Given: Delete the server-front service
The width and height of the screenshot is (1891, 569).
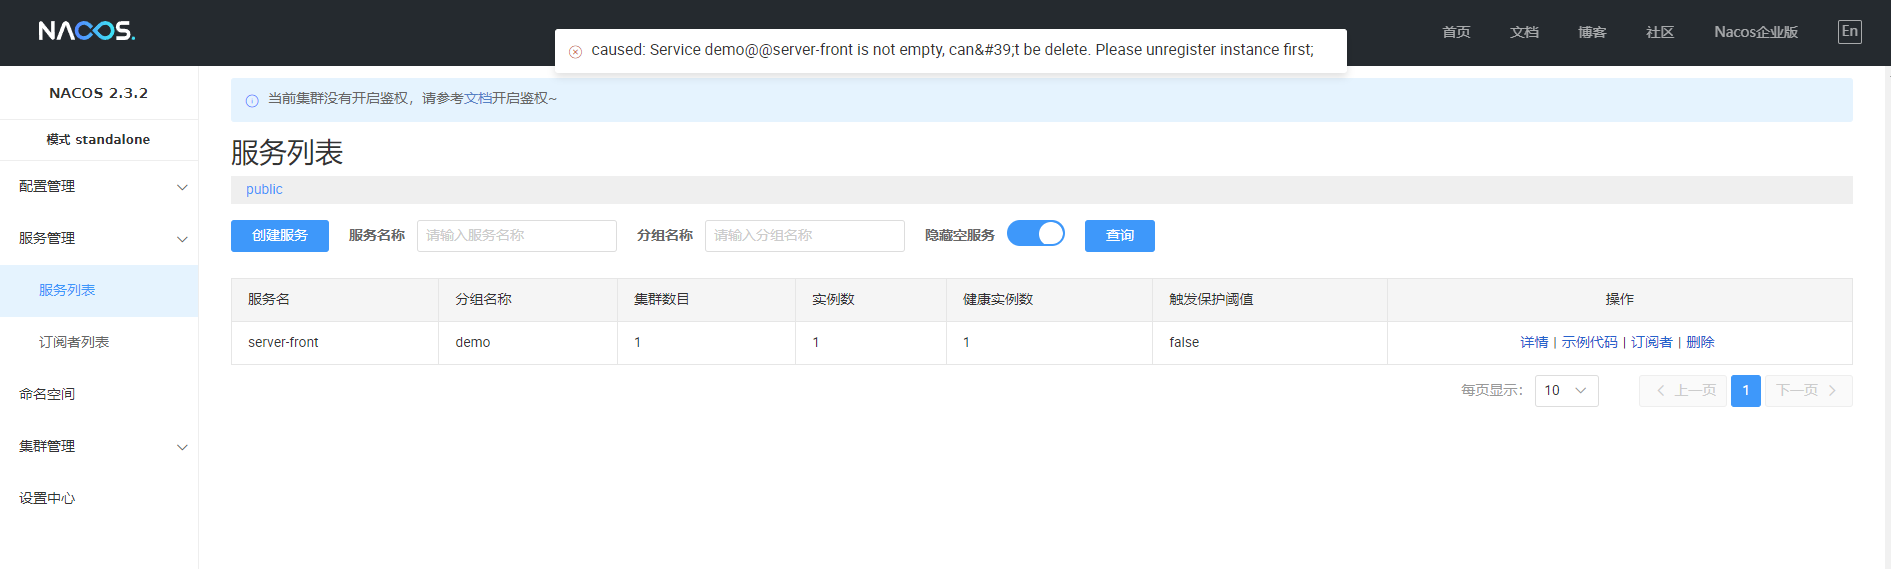Looking at the screenshot, I should [1700, 342].
